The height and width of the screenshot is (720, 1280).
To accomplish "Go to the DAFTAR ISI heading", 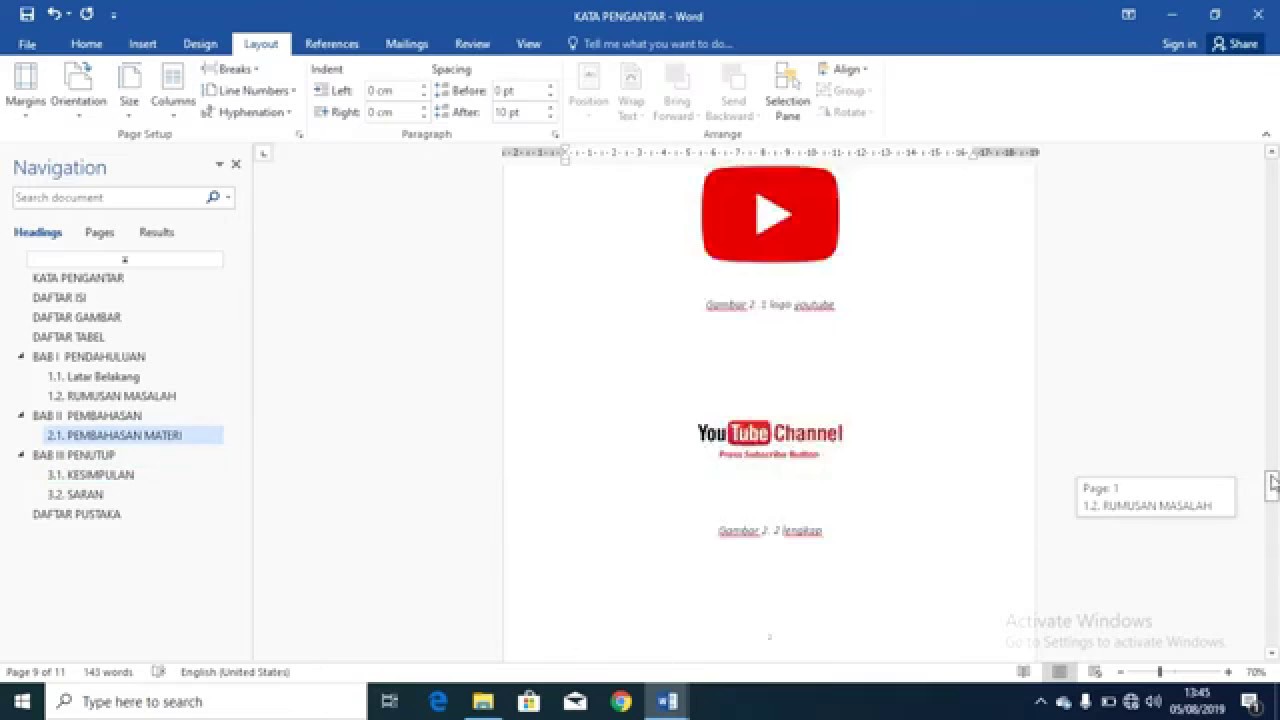I will (x=59, y=298).
